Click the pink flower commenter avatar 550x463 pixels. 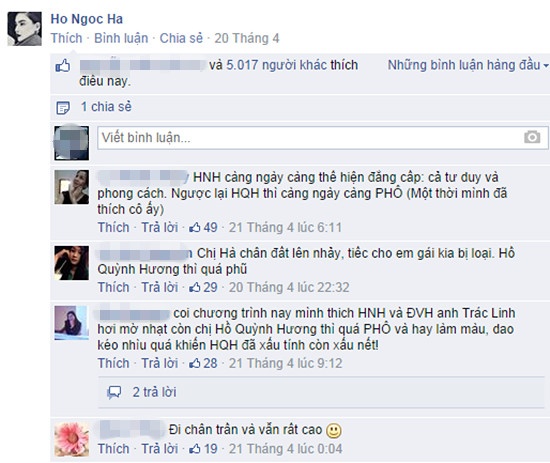pos(72,439)
